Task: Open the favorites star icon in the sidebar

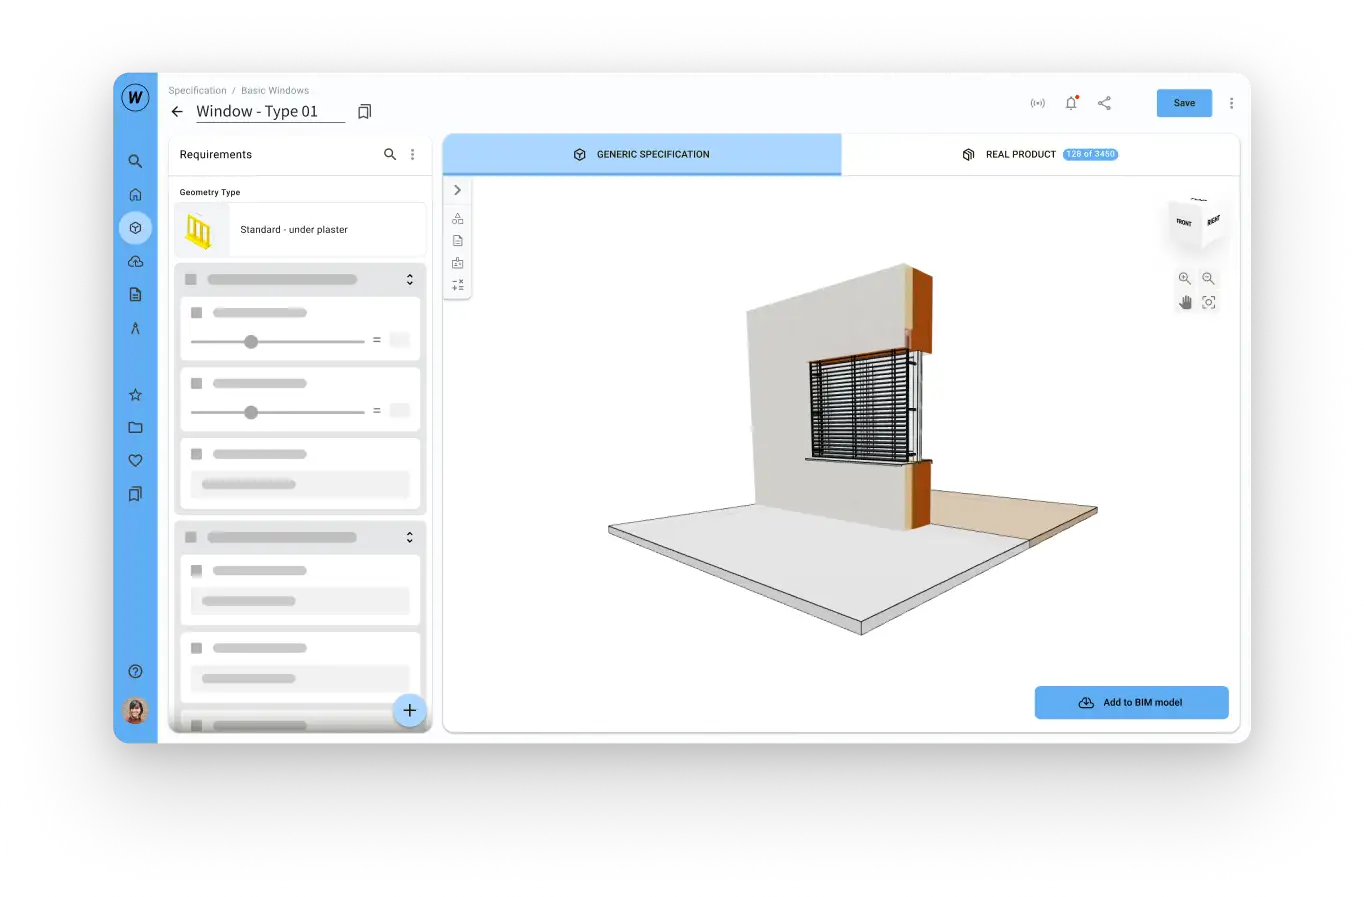Action: point(135,395)
